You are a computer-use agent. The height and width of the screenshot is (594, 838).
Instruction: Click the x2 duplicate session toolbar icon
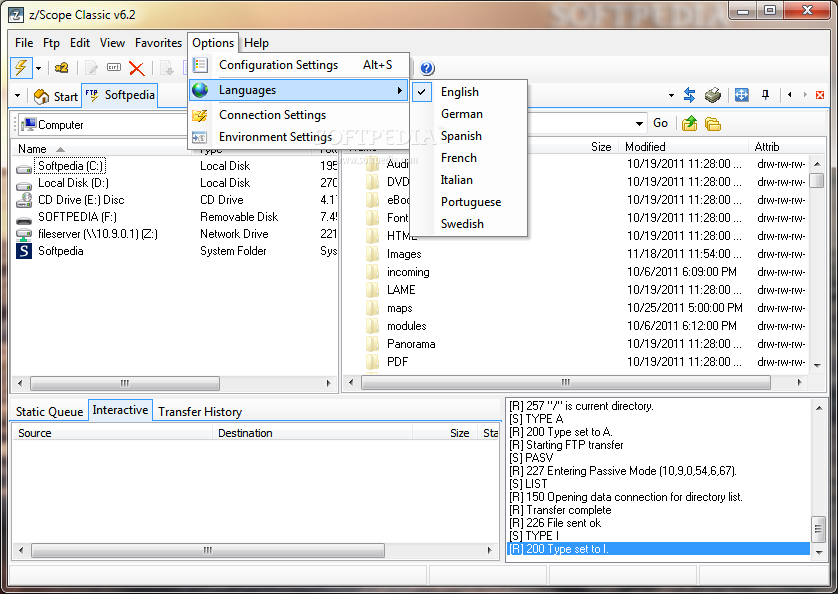click(61, 68)
